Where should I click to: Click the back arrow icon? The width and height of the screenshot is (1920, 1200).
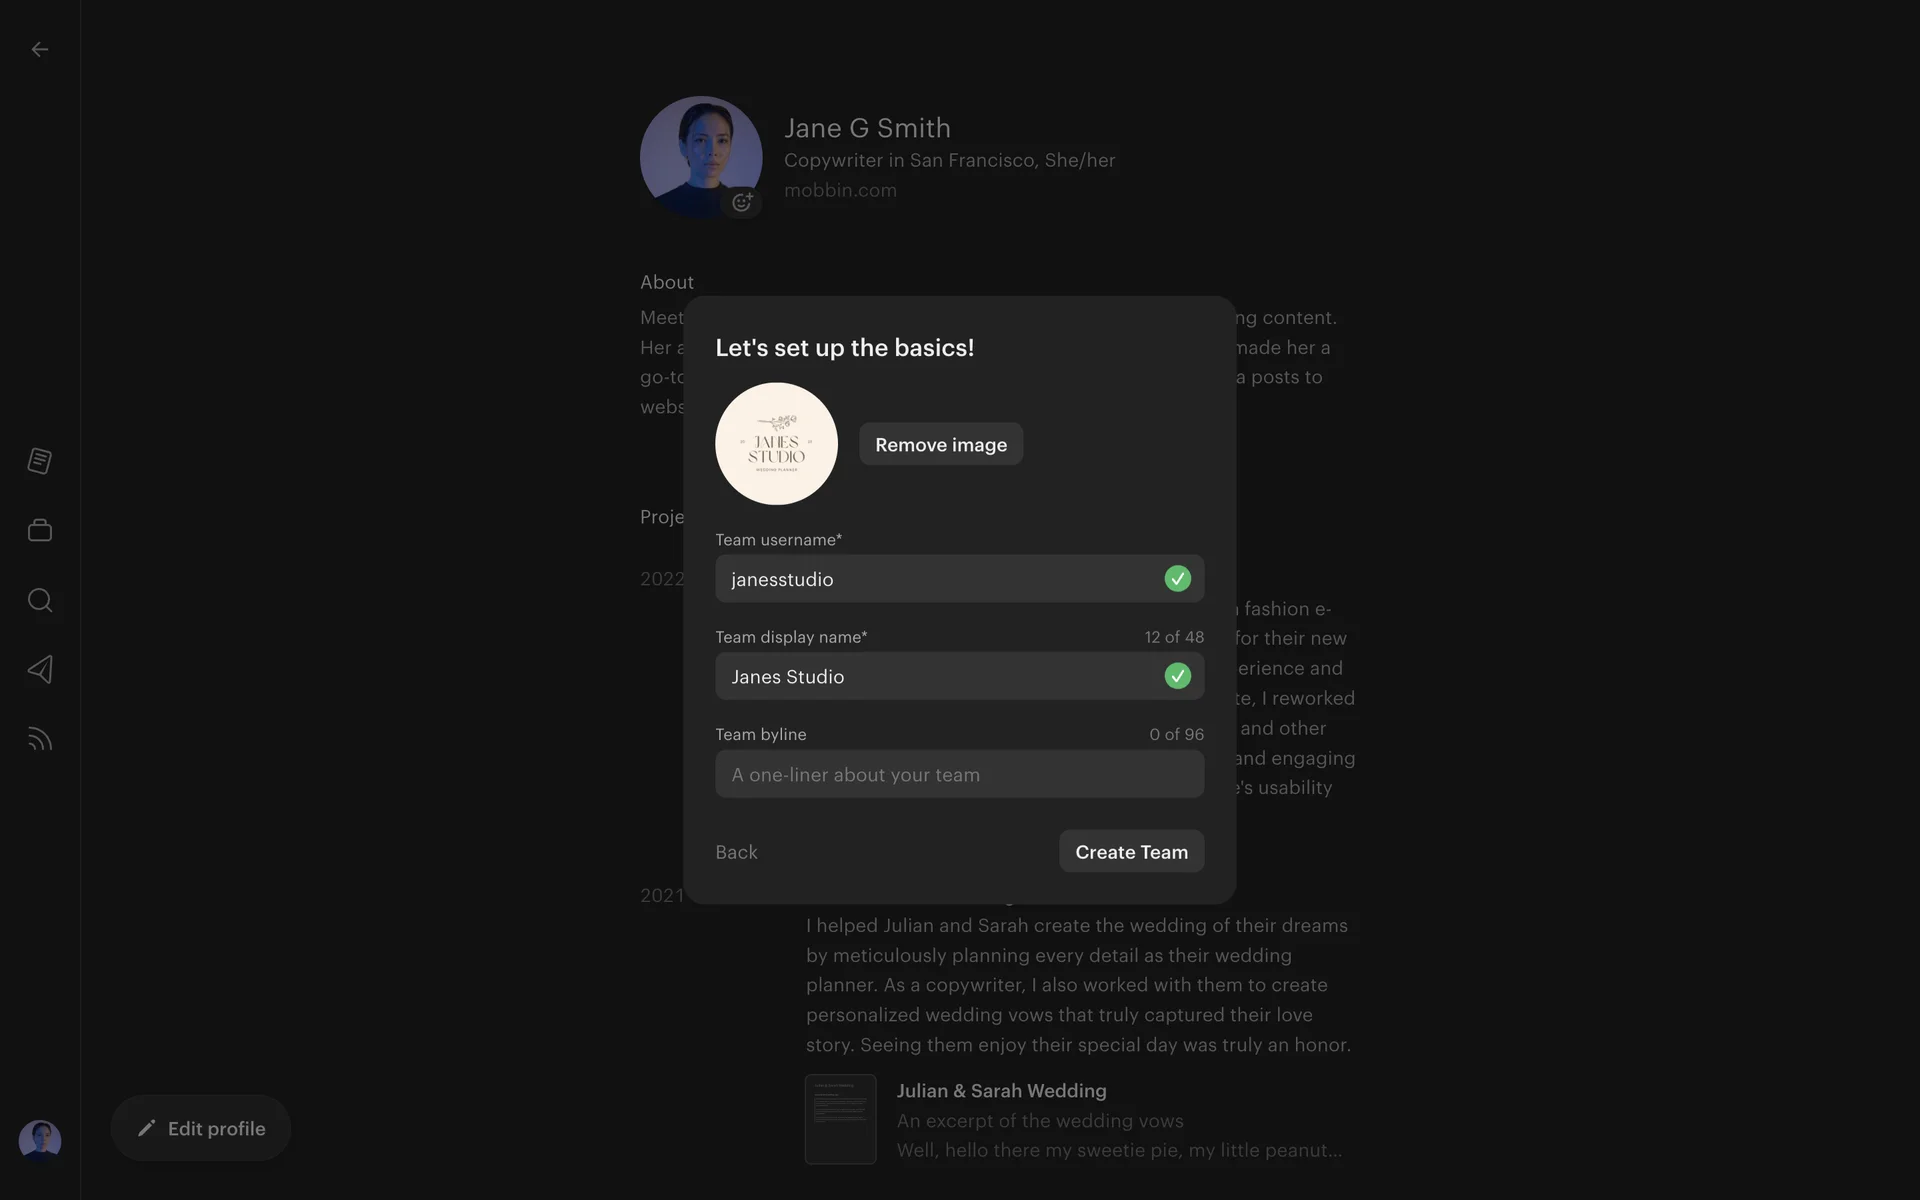pyautogui.click(x=40, y=49)
